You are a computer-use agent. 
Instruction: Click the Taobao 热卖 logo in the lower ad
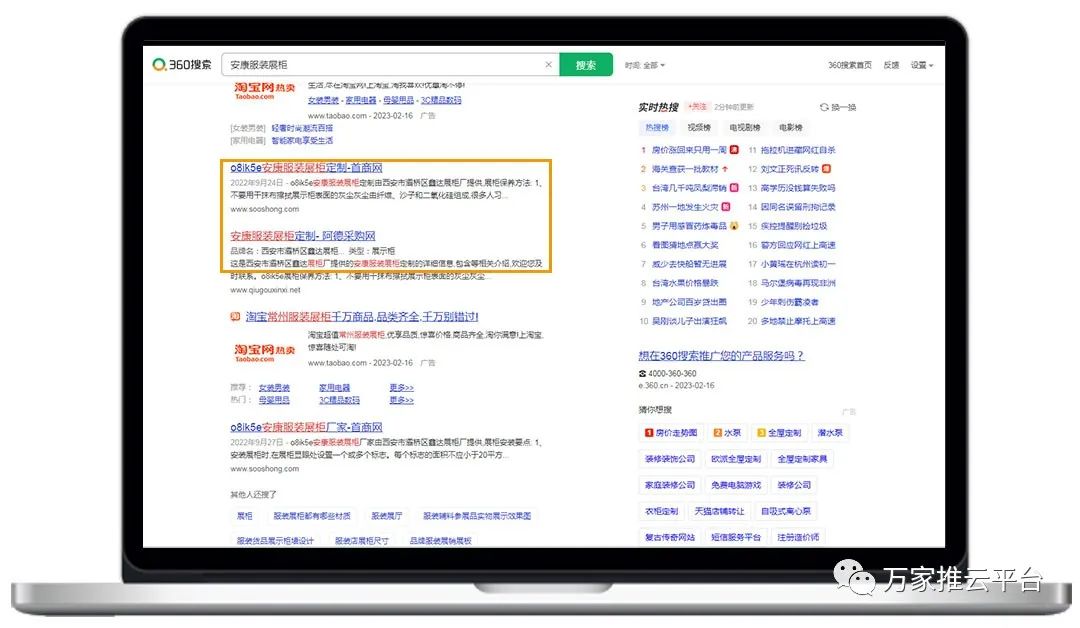(x=265, y=350)
